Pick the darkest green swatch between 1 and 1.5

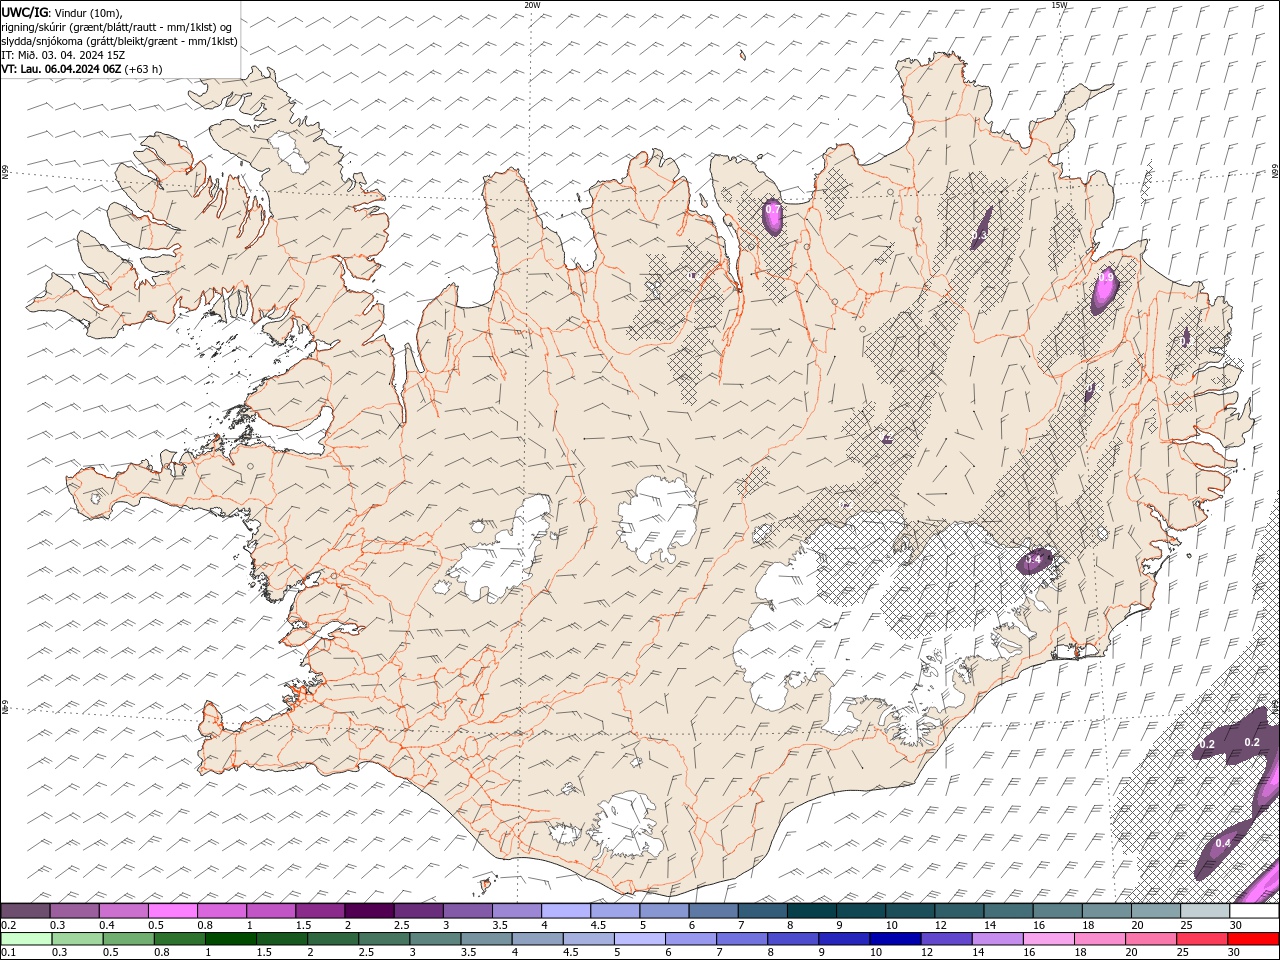click(231, 939)
